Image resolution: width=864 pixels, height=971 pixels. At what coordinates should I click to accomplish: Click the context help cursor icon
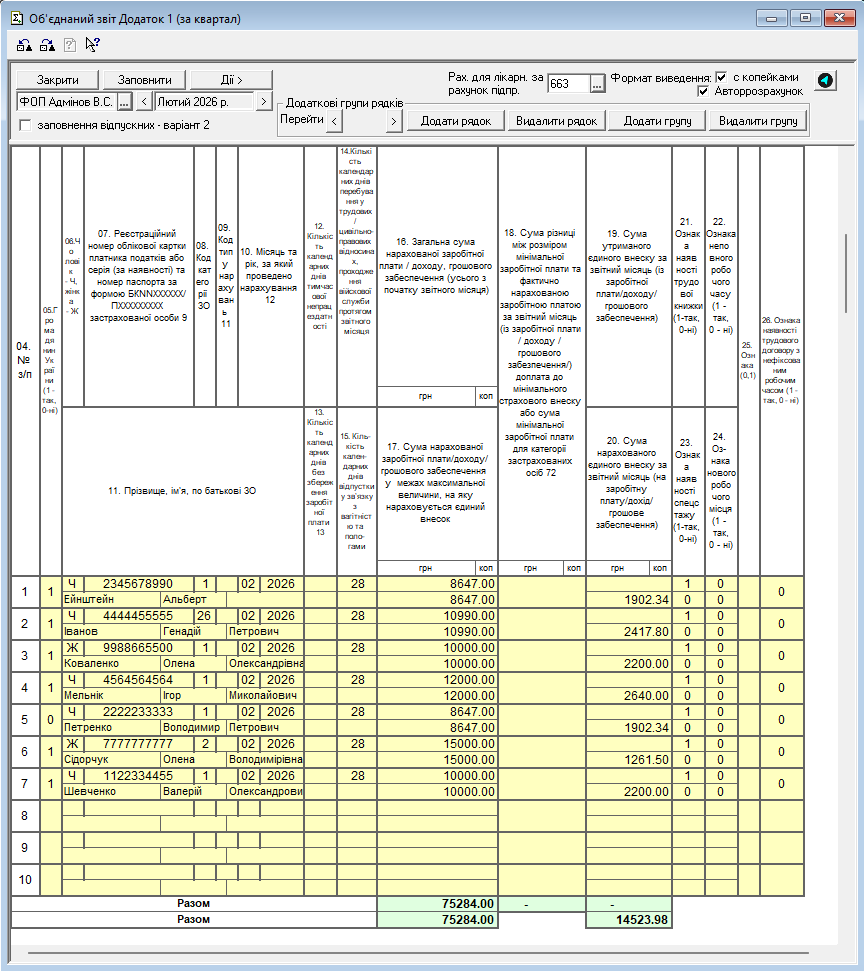click(x=92, y=45)
